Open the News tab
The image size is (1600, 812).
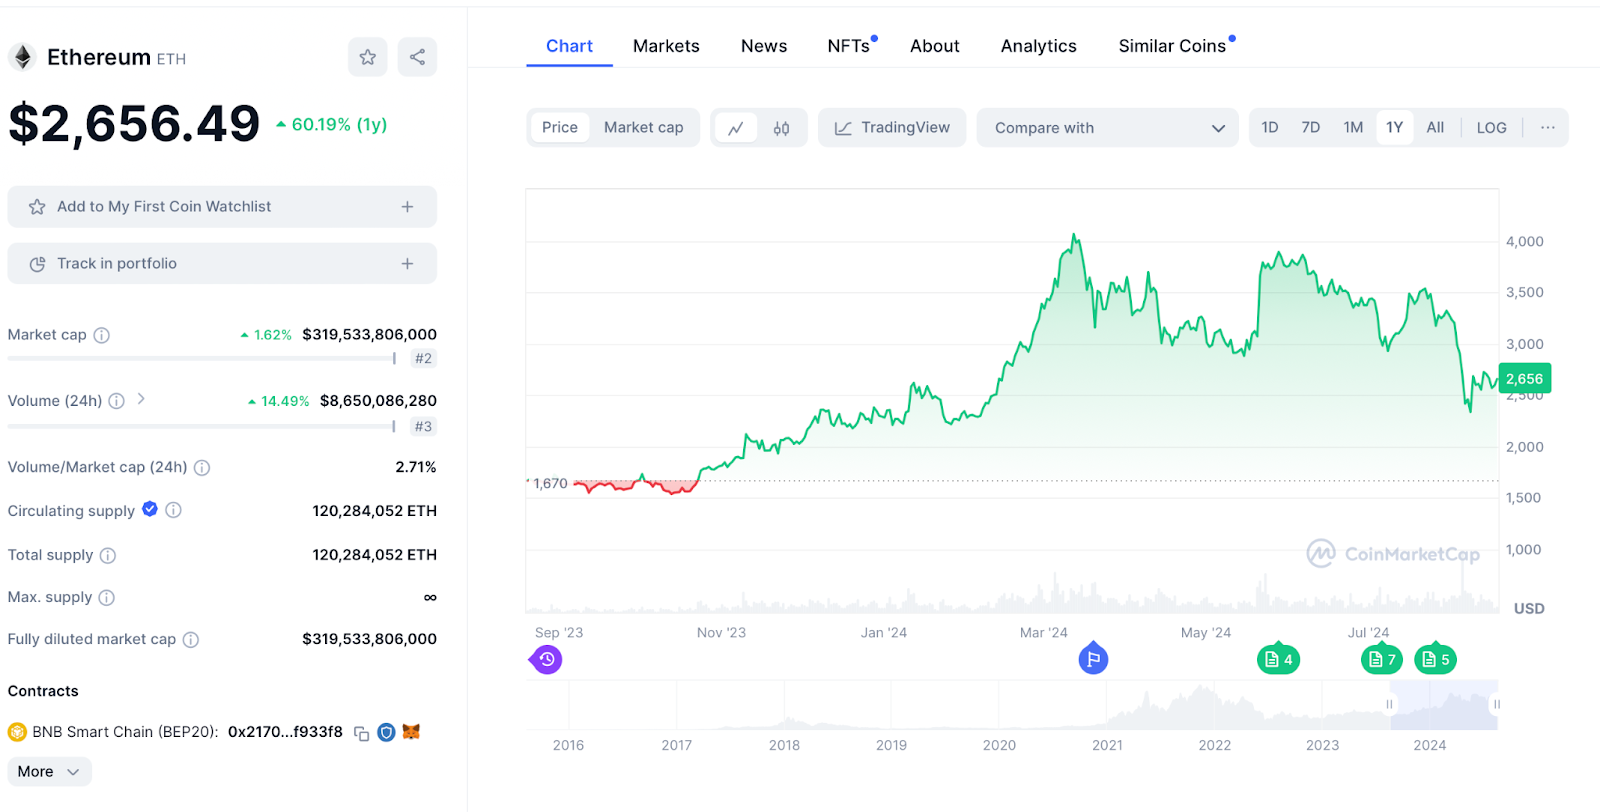[x=764, y=46]
